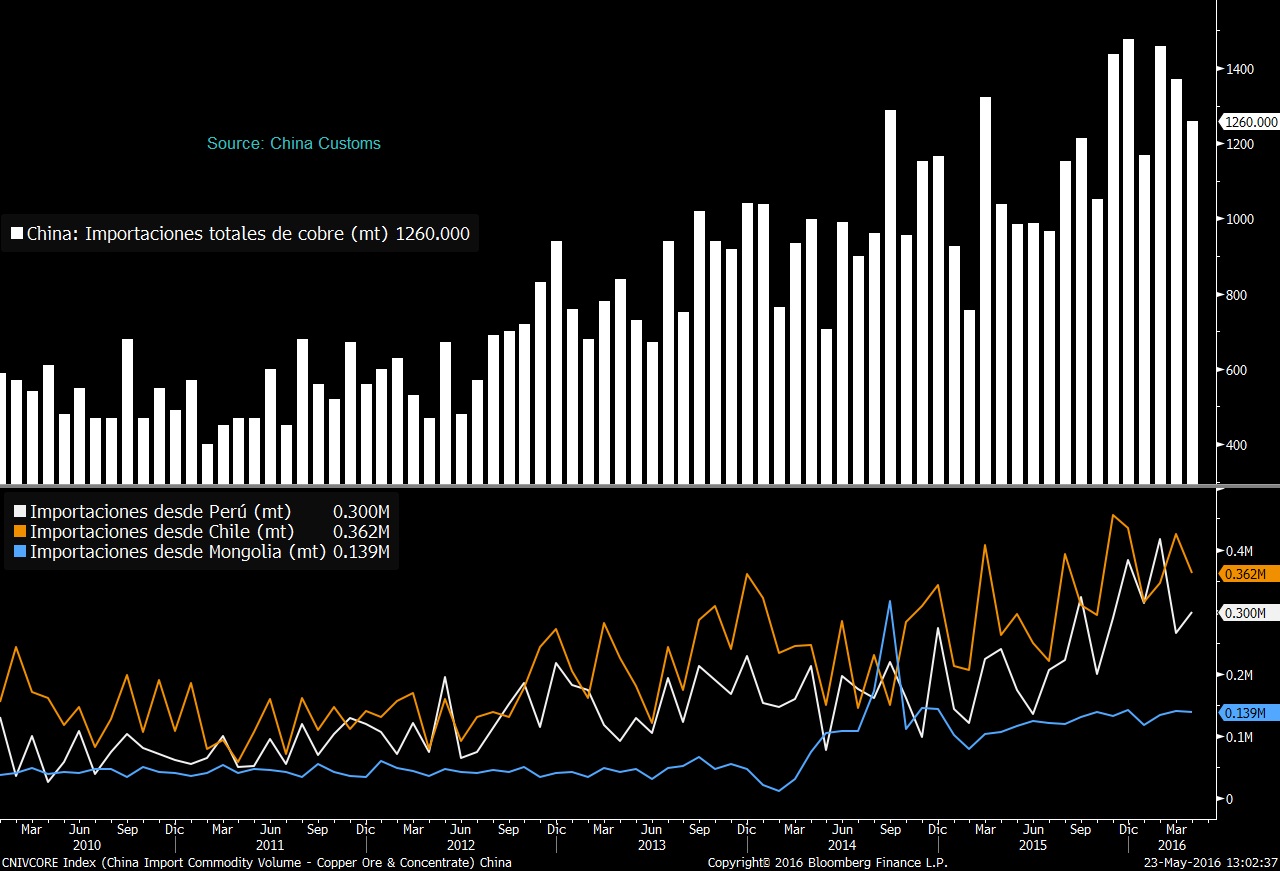Click the 1260.000 last-value tag on axis
Screen dimensions: 1280x871
point(1250,122)
